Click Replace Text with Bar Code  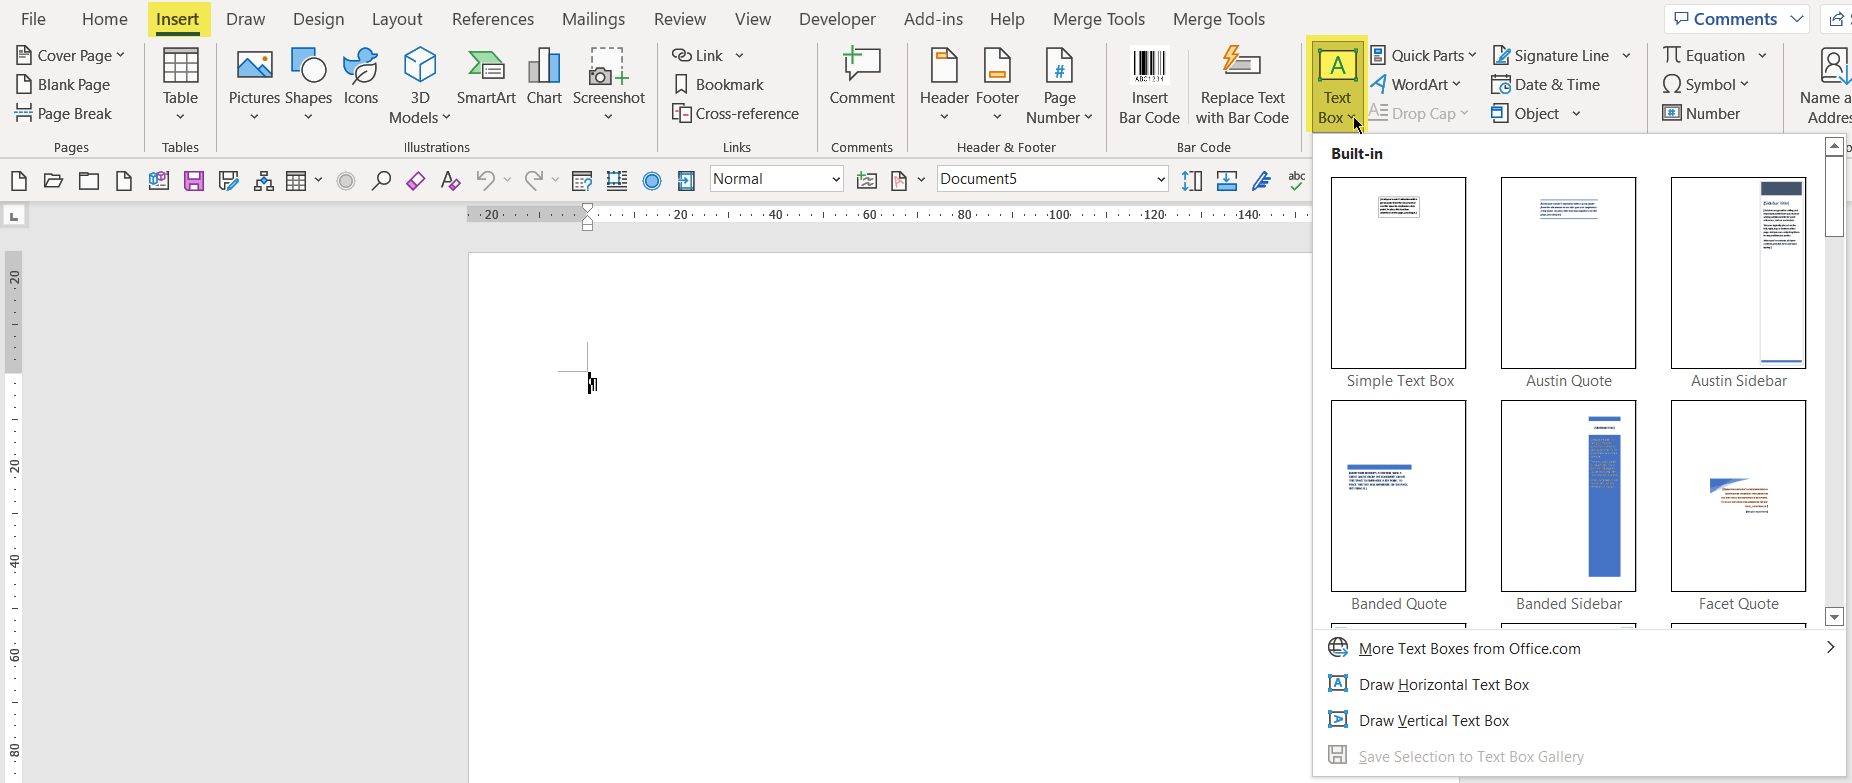click(1242, 86)
